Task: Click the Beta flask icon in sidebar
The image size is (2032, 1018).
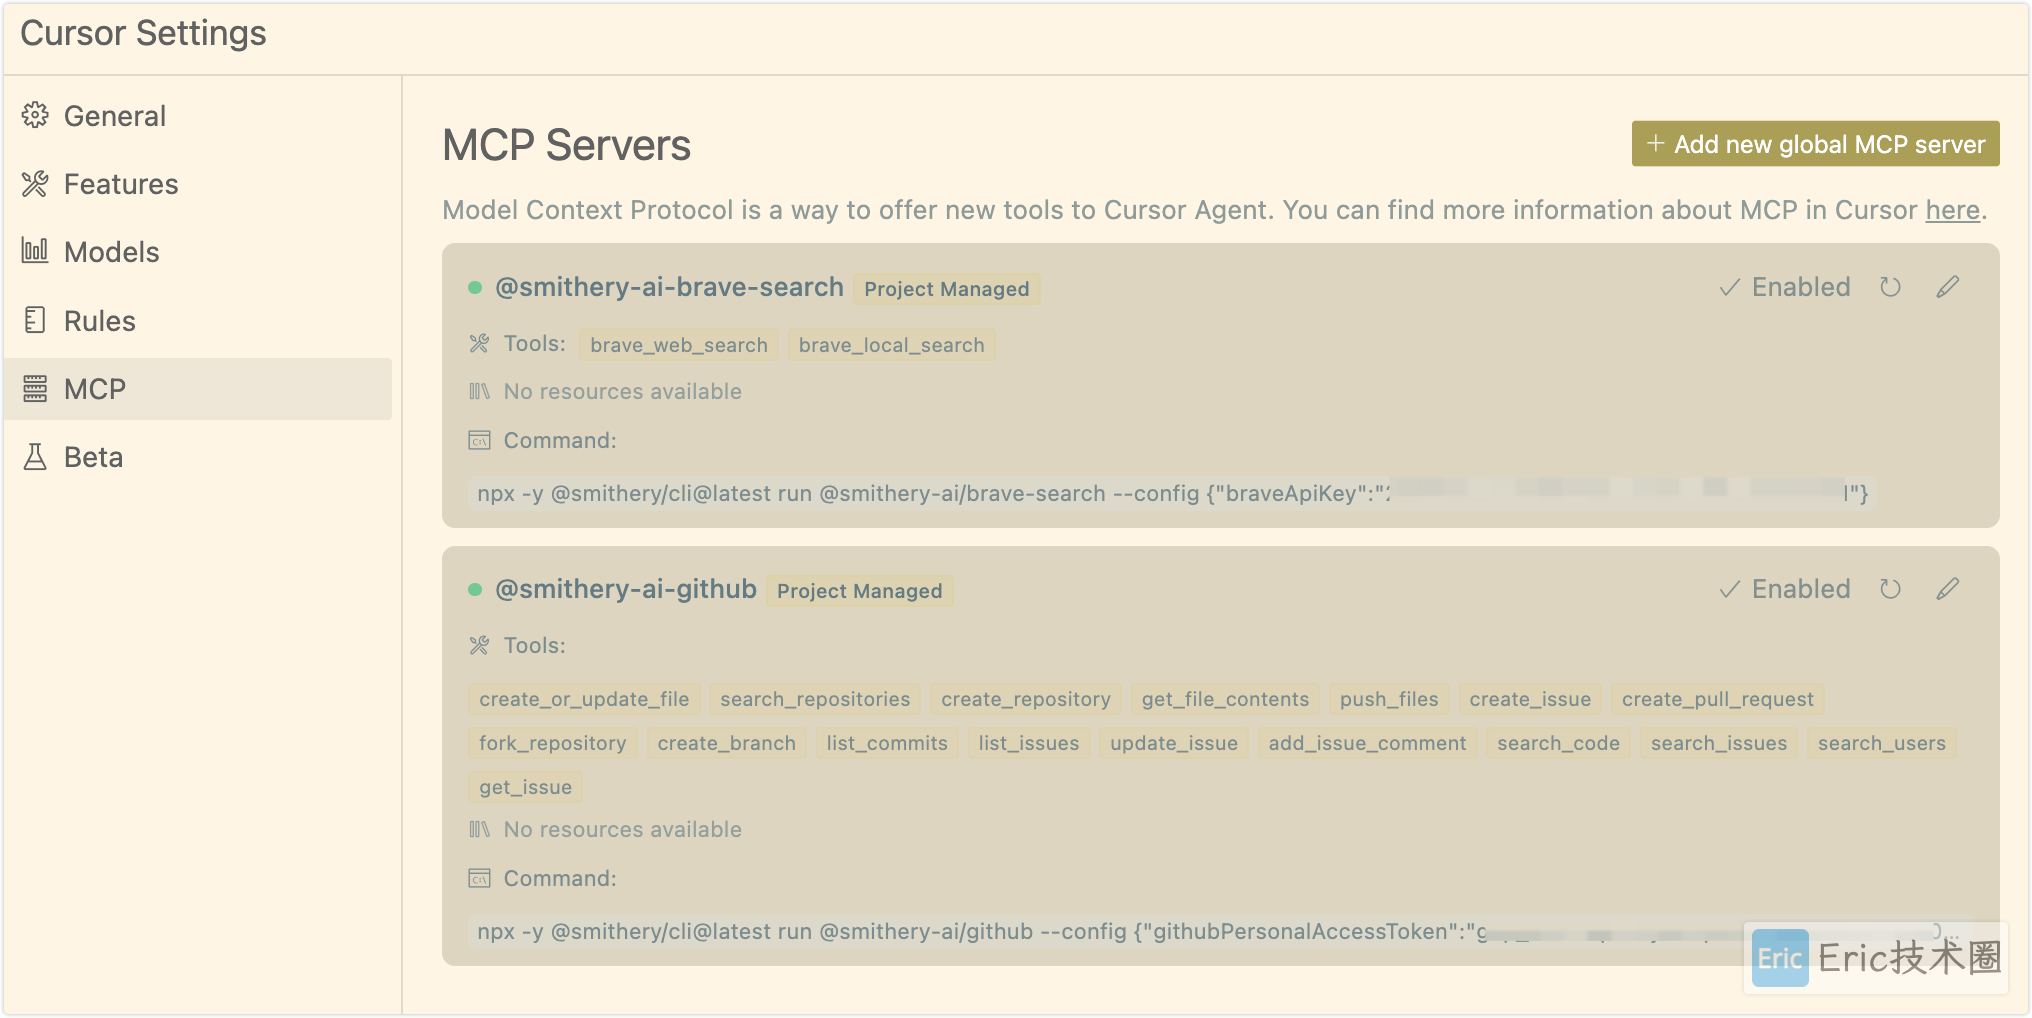Action: pos(35,457)
